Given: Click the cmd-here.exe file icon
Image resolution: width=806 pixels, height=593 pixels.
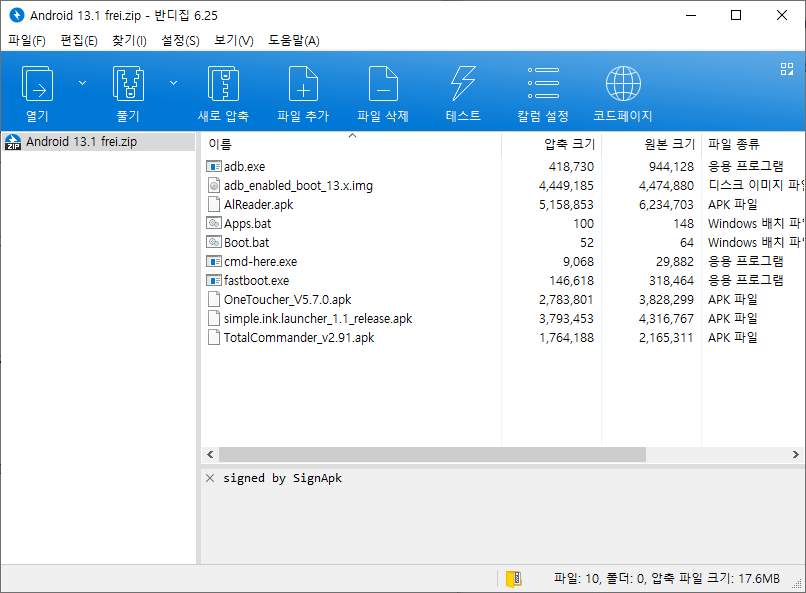Looking at the screenshot, I should 214,262.
